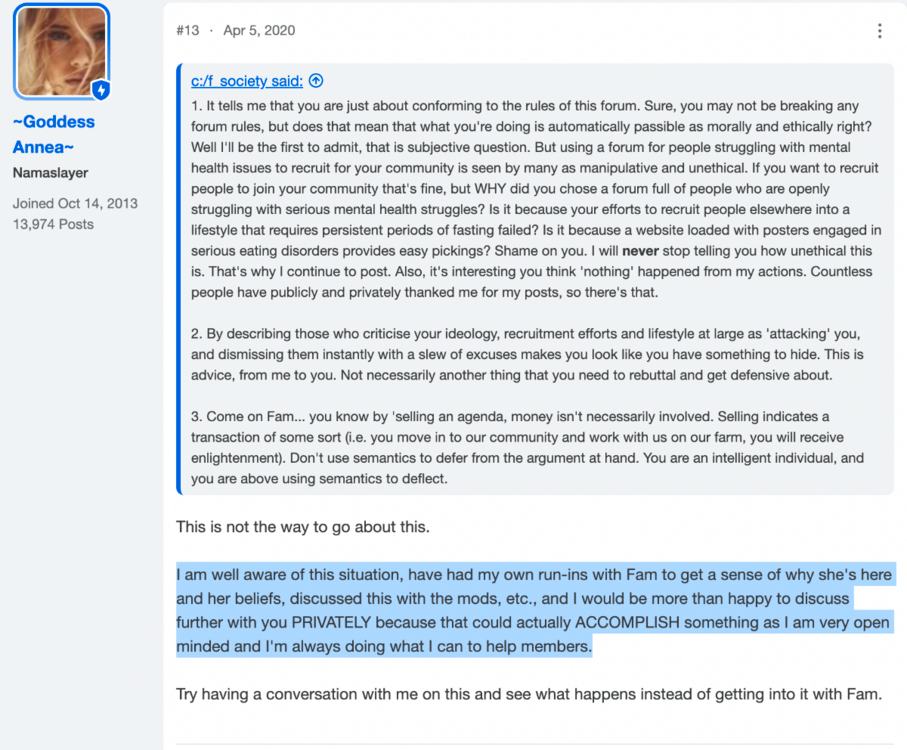Open Goddess Annea's avatar picture
Image resolution: width=907 pixels, height=750 pixels.
tap(61, 51)
